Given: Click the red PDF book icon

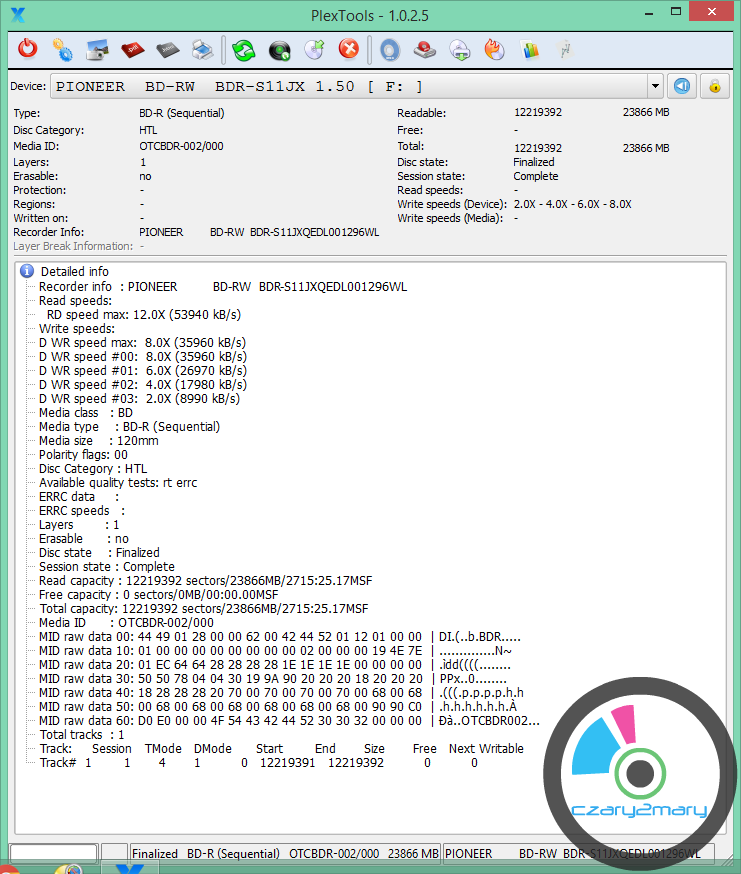Looking at the screenshot, I should point(131,49).
